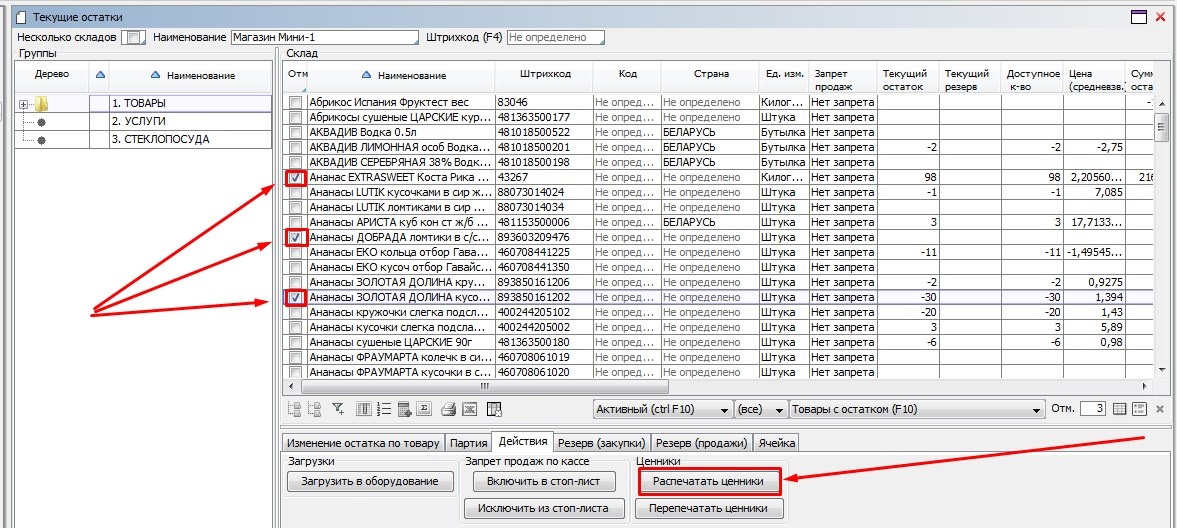
Task: Click the yellow folder icon in the groups tree
Action: click(41, 103)
